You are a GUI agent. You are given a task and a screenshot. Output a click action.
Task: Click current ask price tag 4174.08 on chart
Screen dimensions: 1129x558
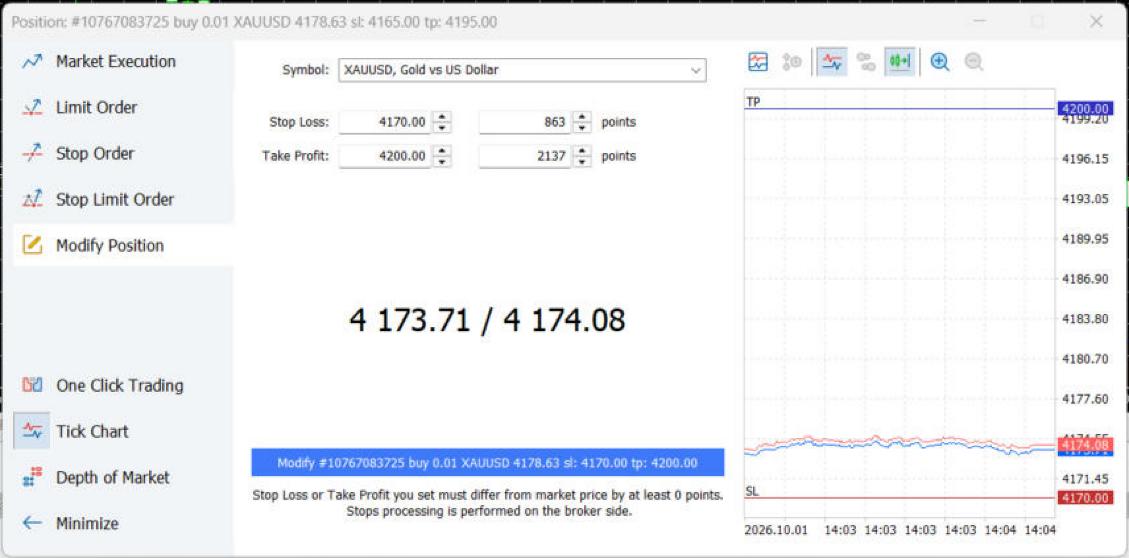(x=1084, y=445)
